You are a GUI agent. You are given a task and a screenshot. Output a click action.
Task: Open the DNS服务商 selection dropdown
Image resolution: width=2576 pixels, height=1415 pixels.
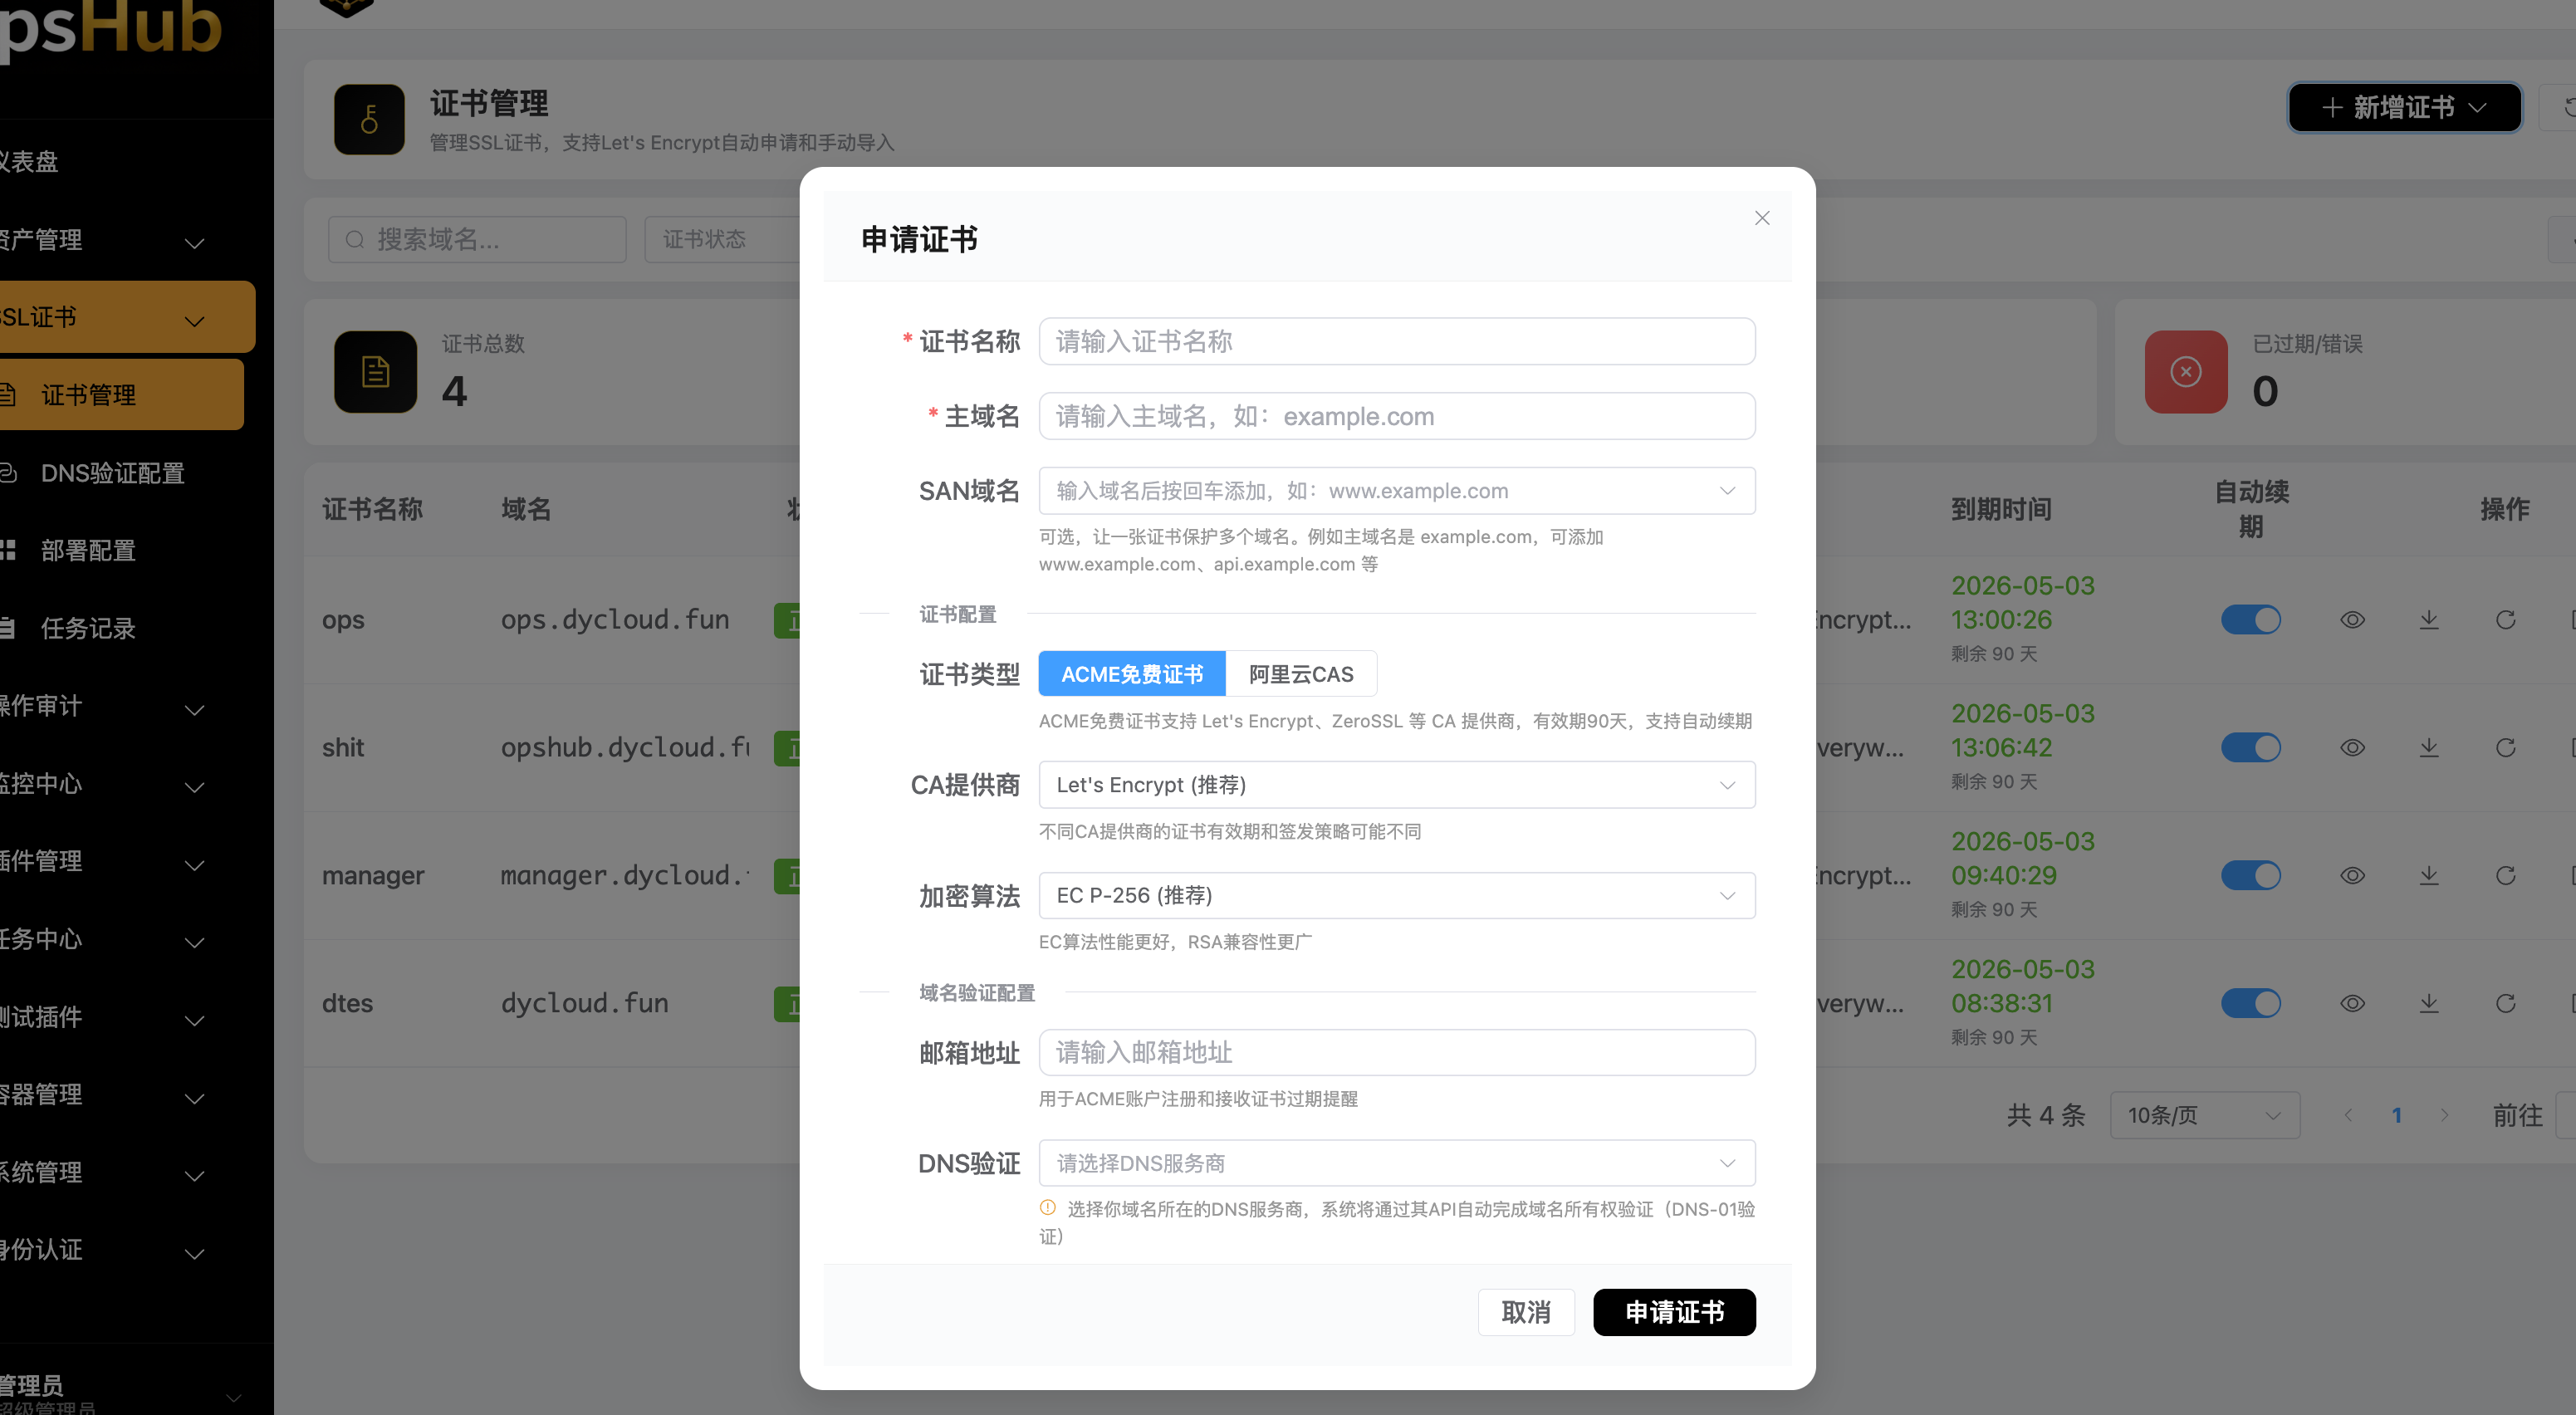(1396, 1162)
